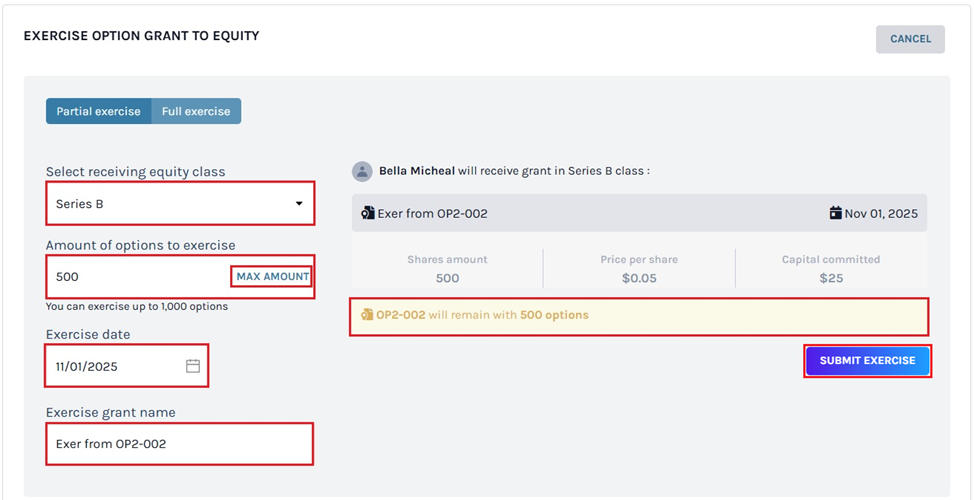Select the Partial exercise option
The image size is (974, 500).
point(98,111)
